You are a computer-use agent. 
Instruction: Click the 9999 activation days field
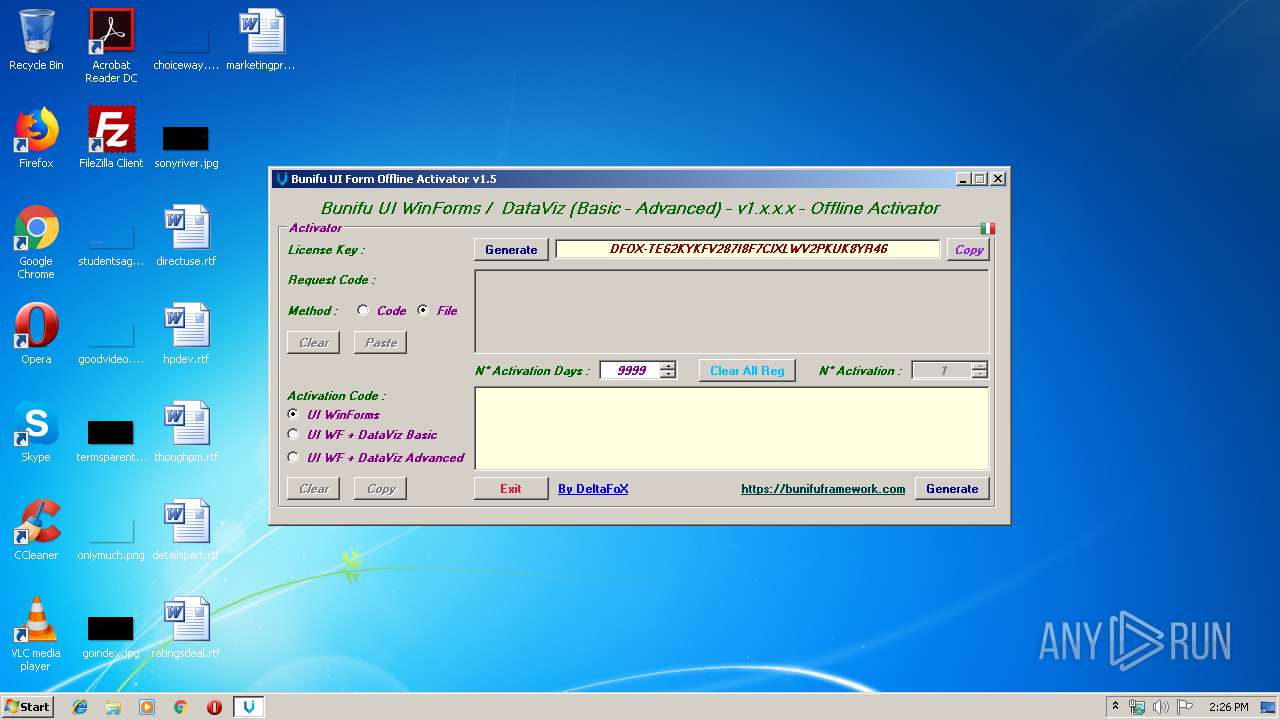point(630,370)
